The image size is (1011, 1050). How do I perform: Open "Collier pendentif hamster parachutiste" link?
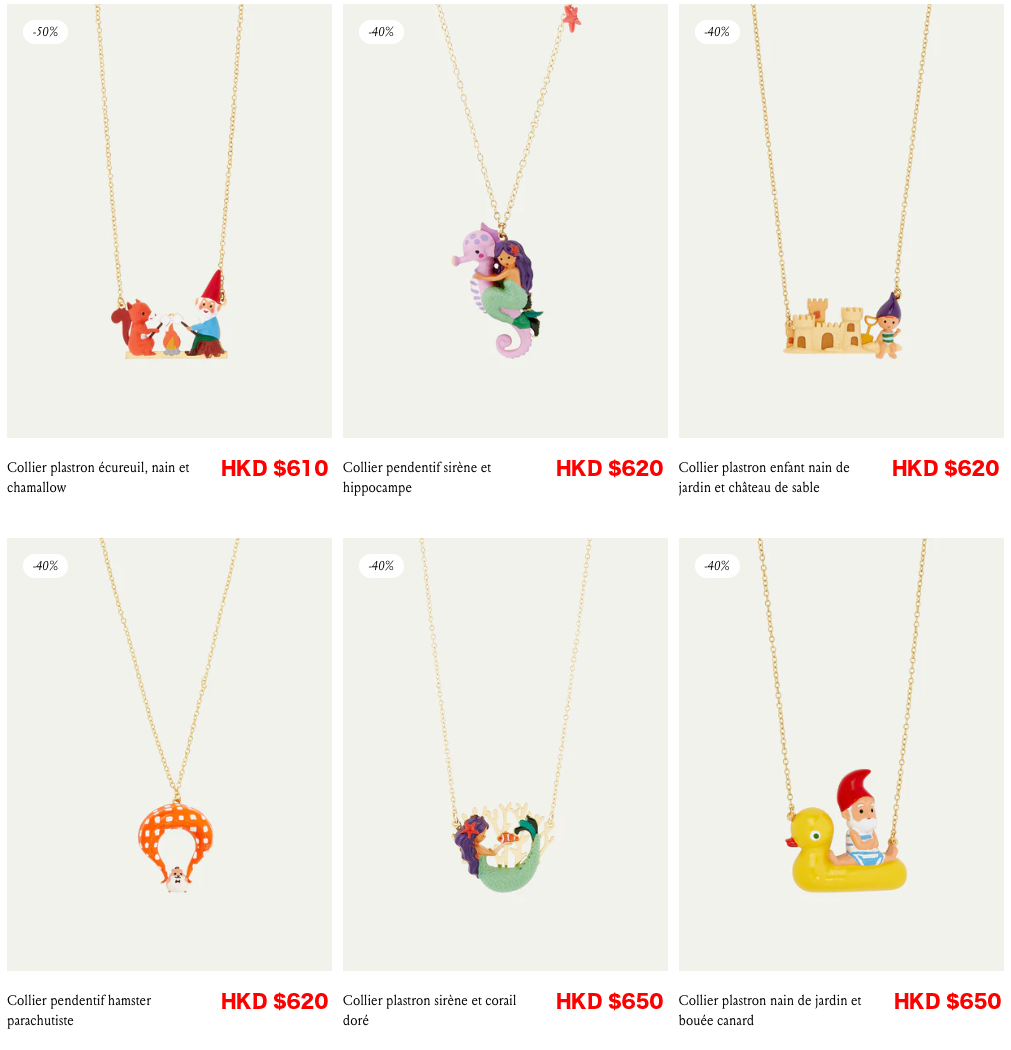tap(79, 1010)
